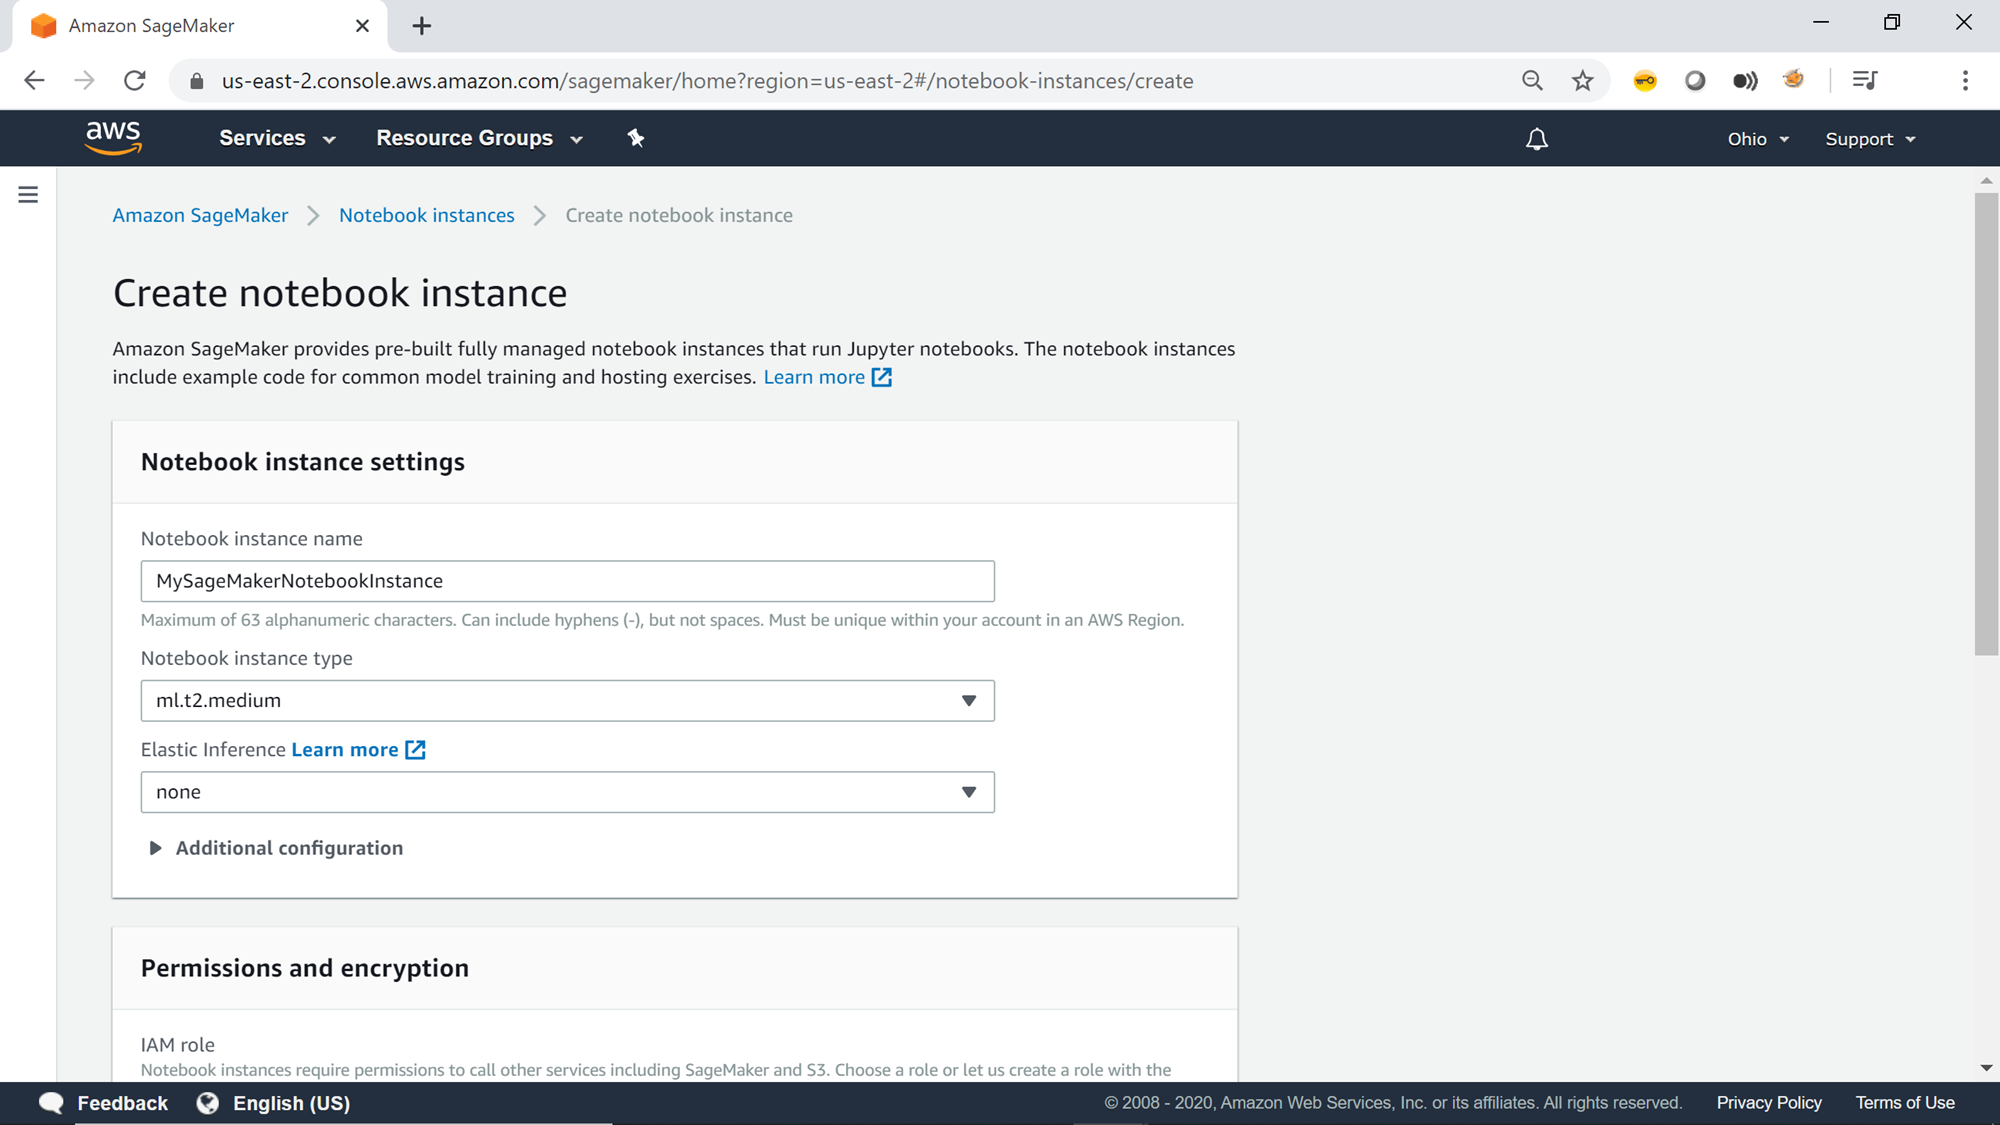Click the Feedback speech bubble icon

(x=51, y=1103)
